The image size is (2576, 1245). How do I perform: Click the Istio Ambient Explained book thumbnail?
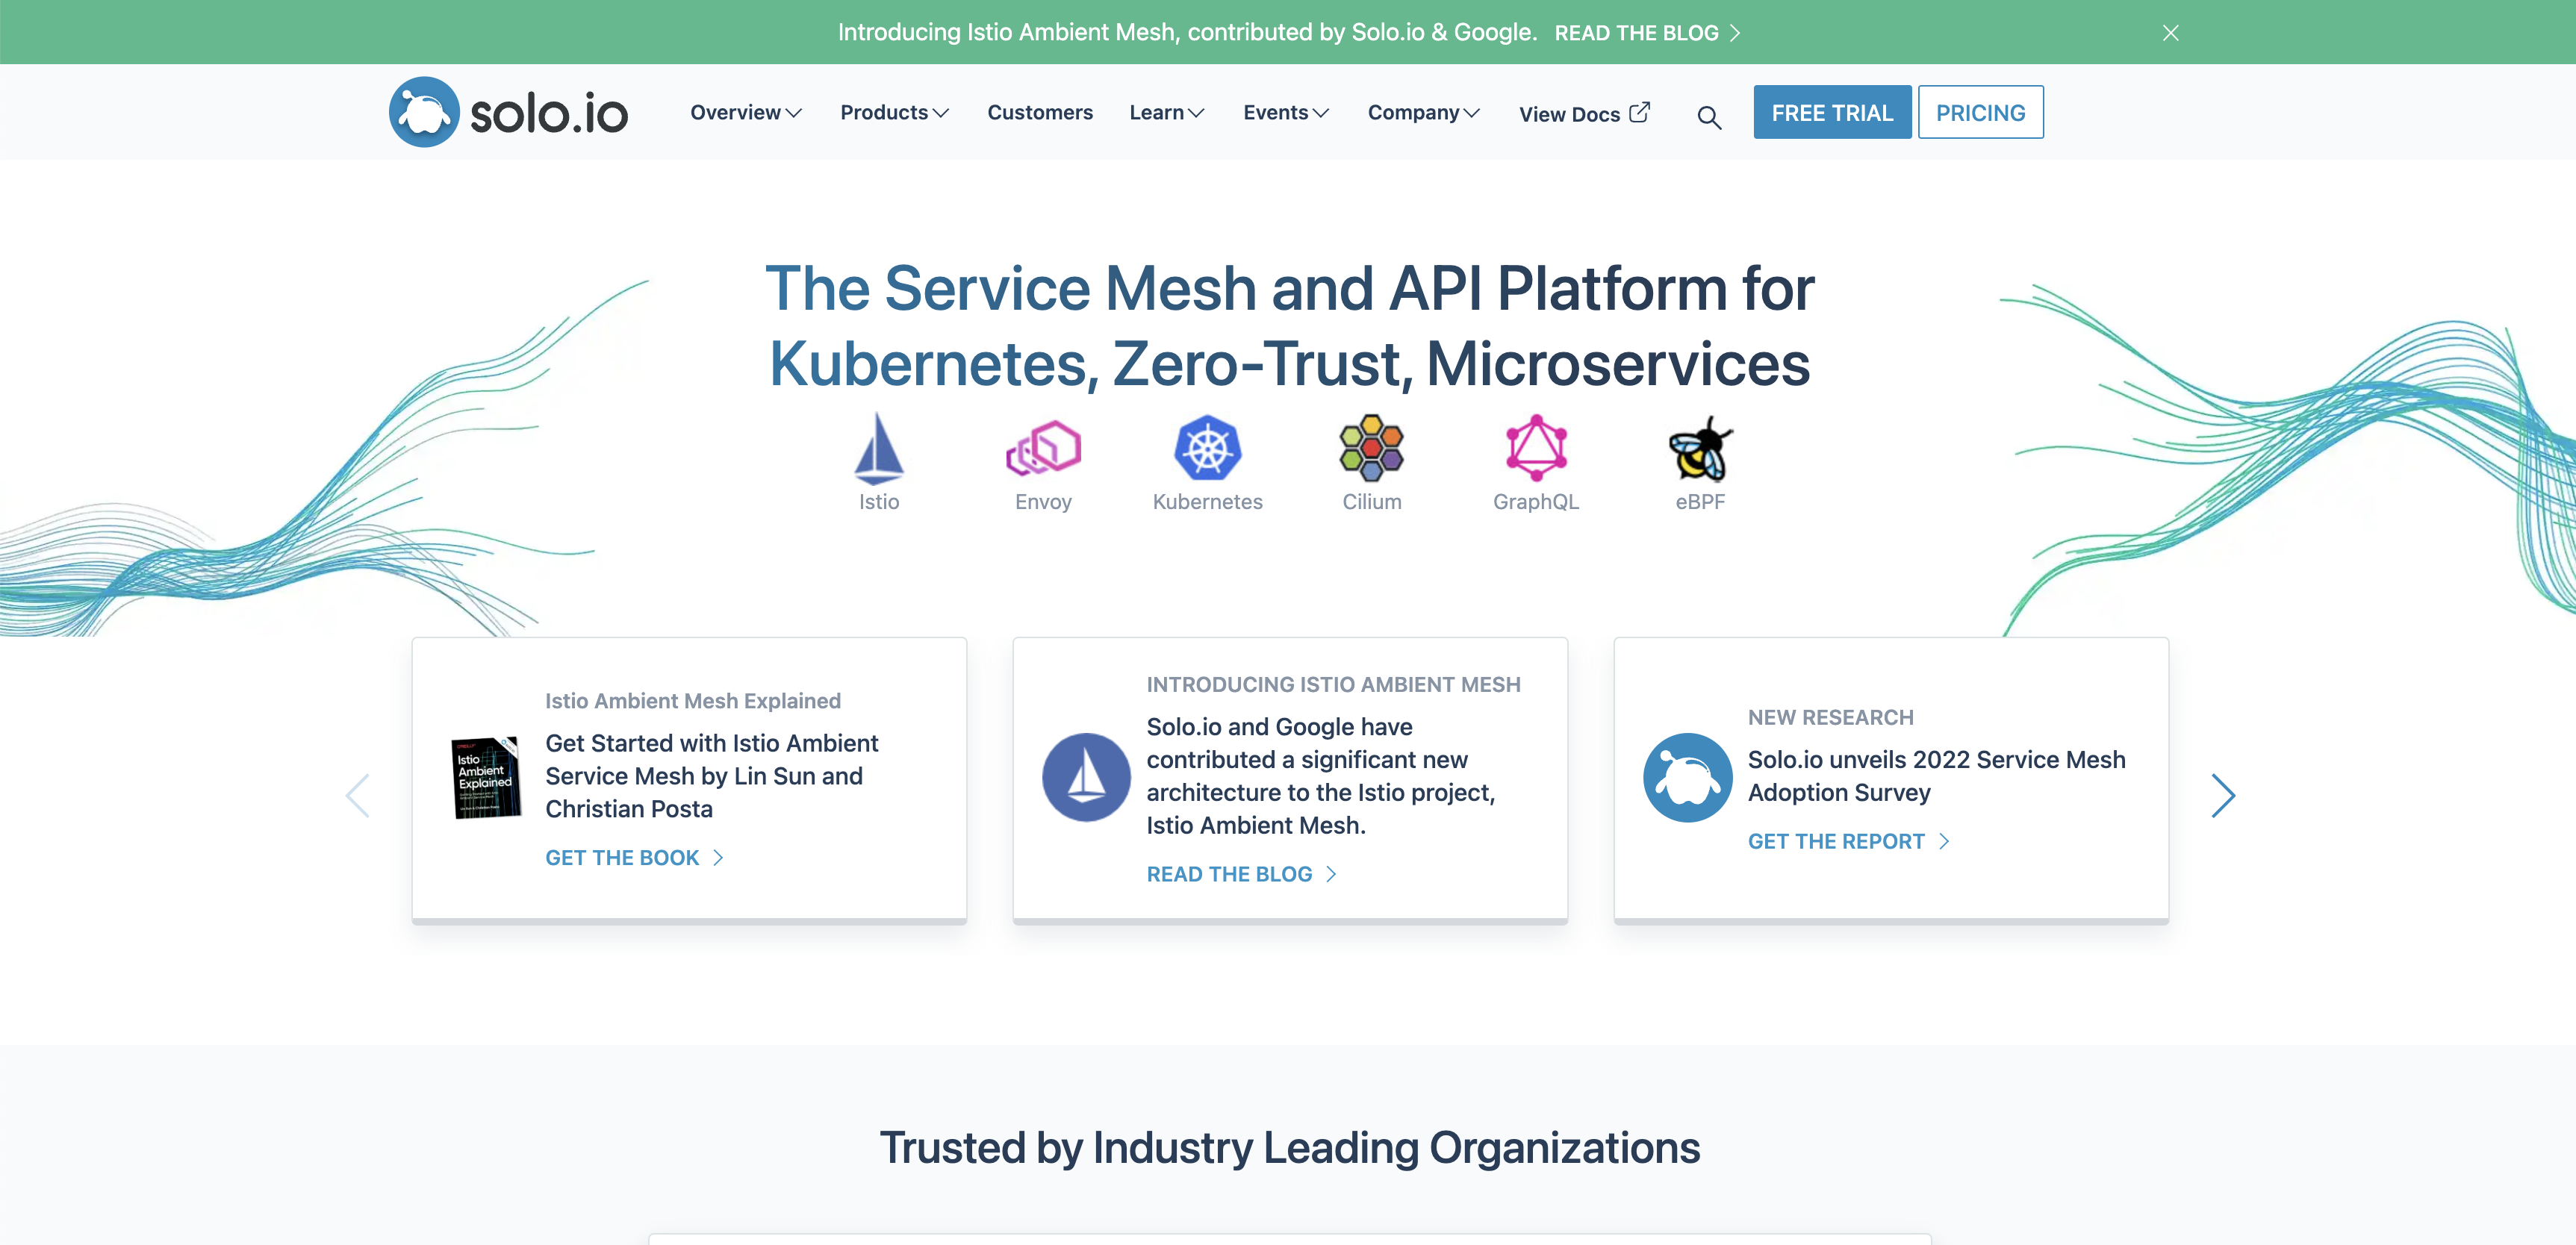(486, 777)
